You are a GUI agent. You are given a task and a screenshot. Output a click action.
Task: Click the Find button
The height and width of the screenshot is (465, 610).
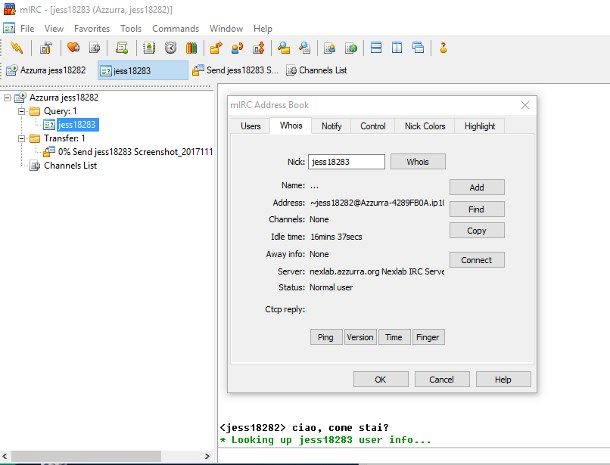[x=477, y=209]
